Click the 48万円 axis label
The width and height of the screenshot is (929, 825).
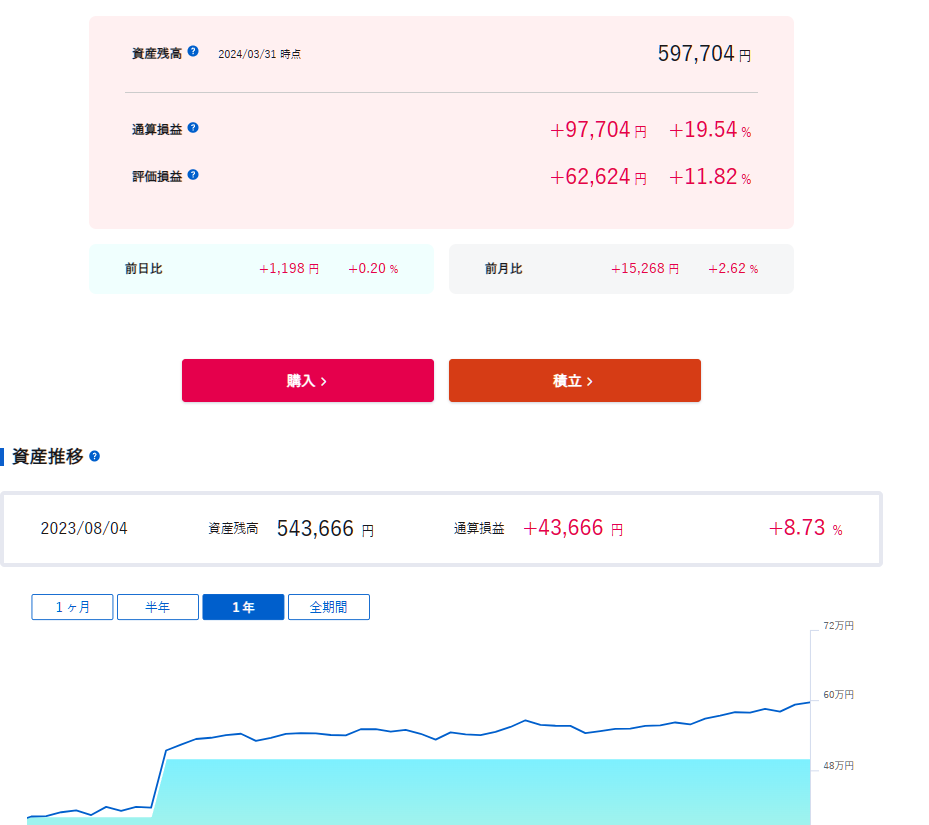click(x=838, y=766)
